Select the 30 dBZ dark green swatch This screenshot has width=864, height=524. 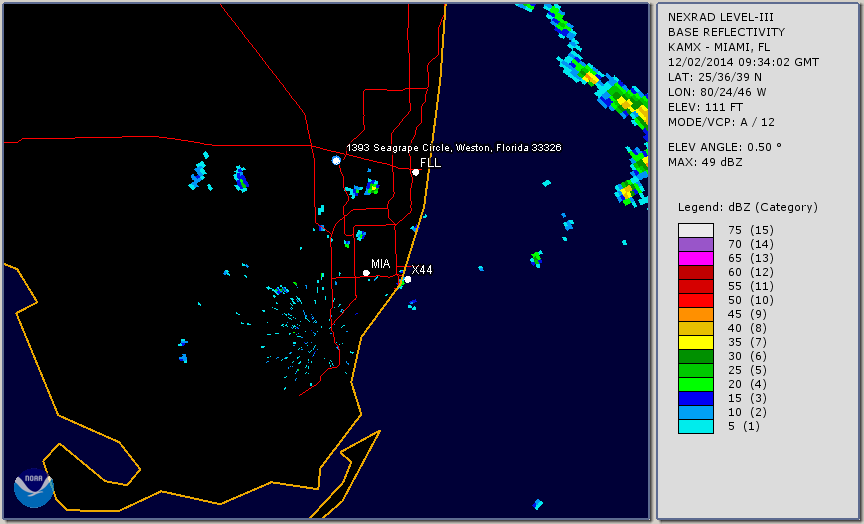(x=696, y=356)
